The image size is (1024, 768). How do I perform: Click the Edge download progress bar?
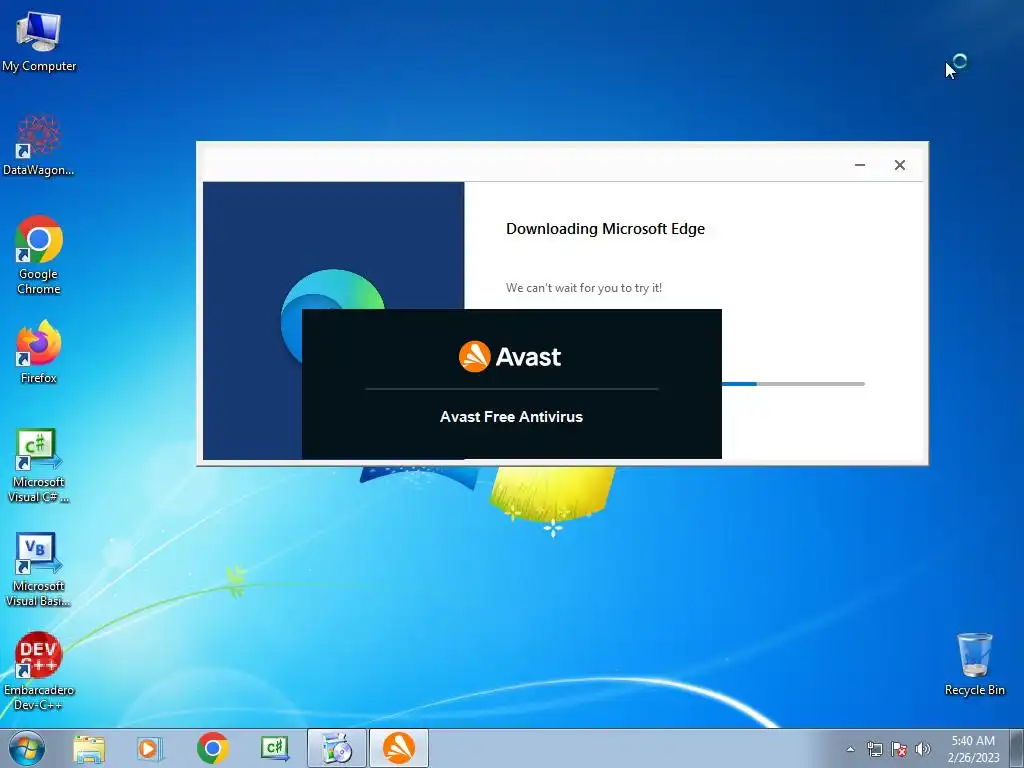coord(793,384)
